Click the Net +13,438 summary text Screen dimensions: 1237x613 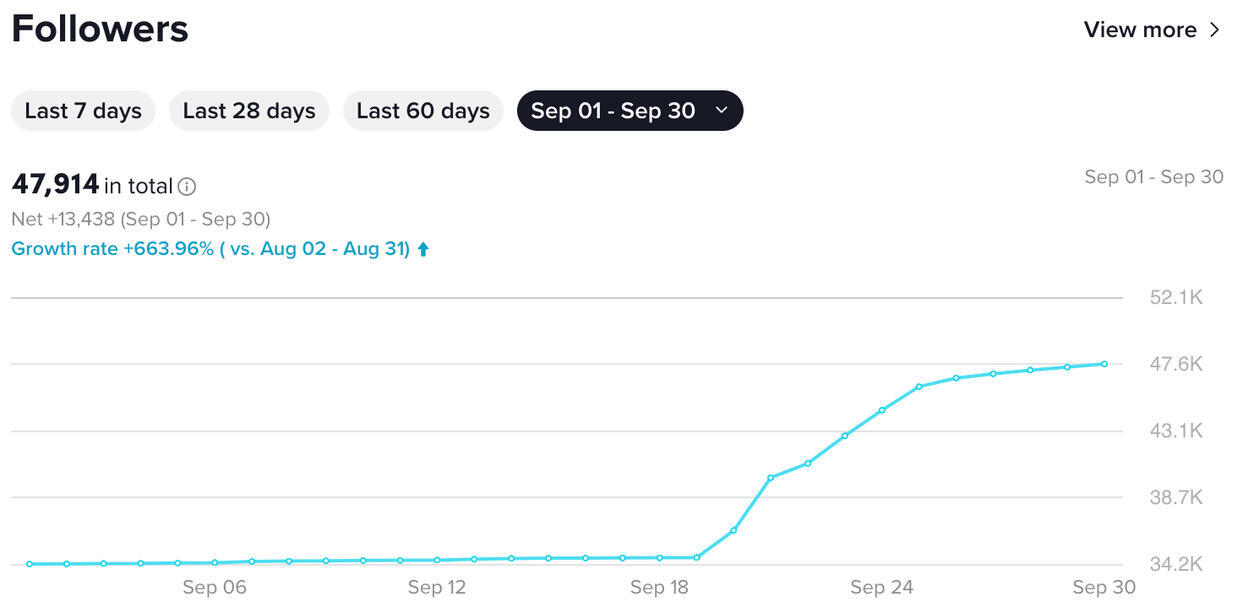pos(141,219)
